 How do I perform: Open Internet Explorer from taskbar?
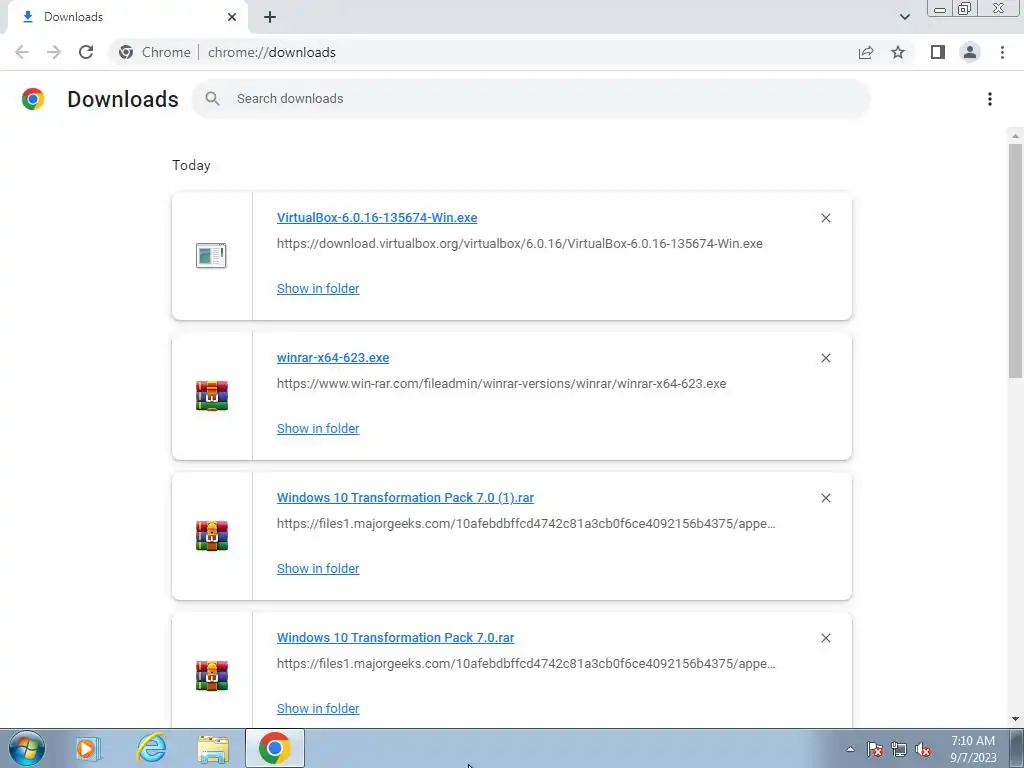click(151, 748)
